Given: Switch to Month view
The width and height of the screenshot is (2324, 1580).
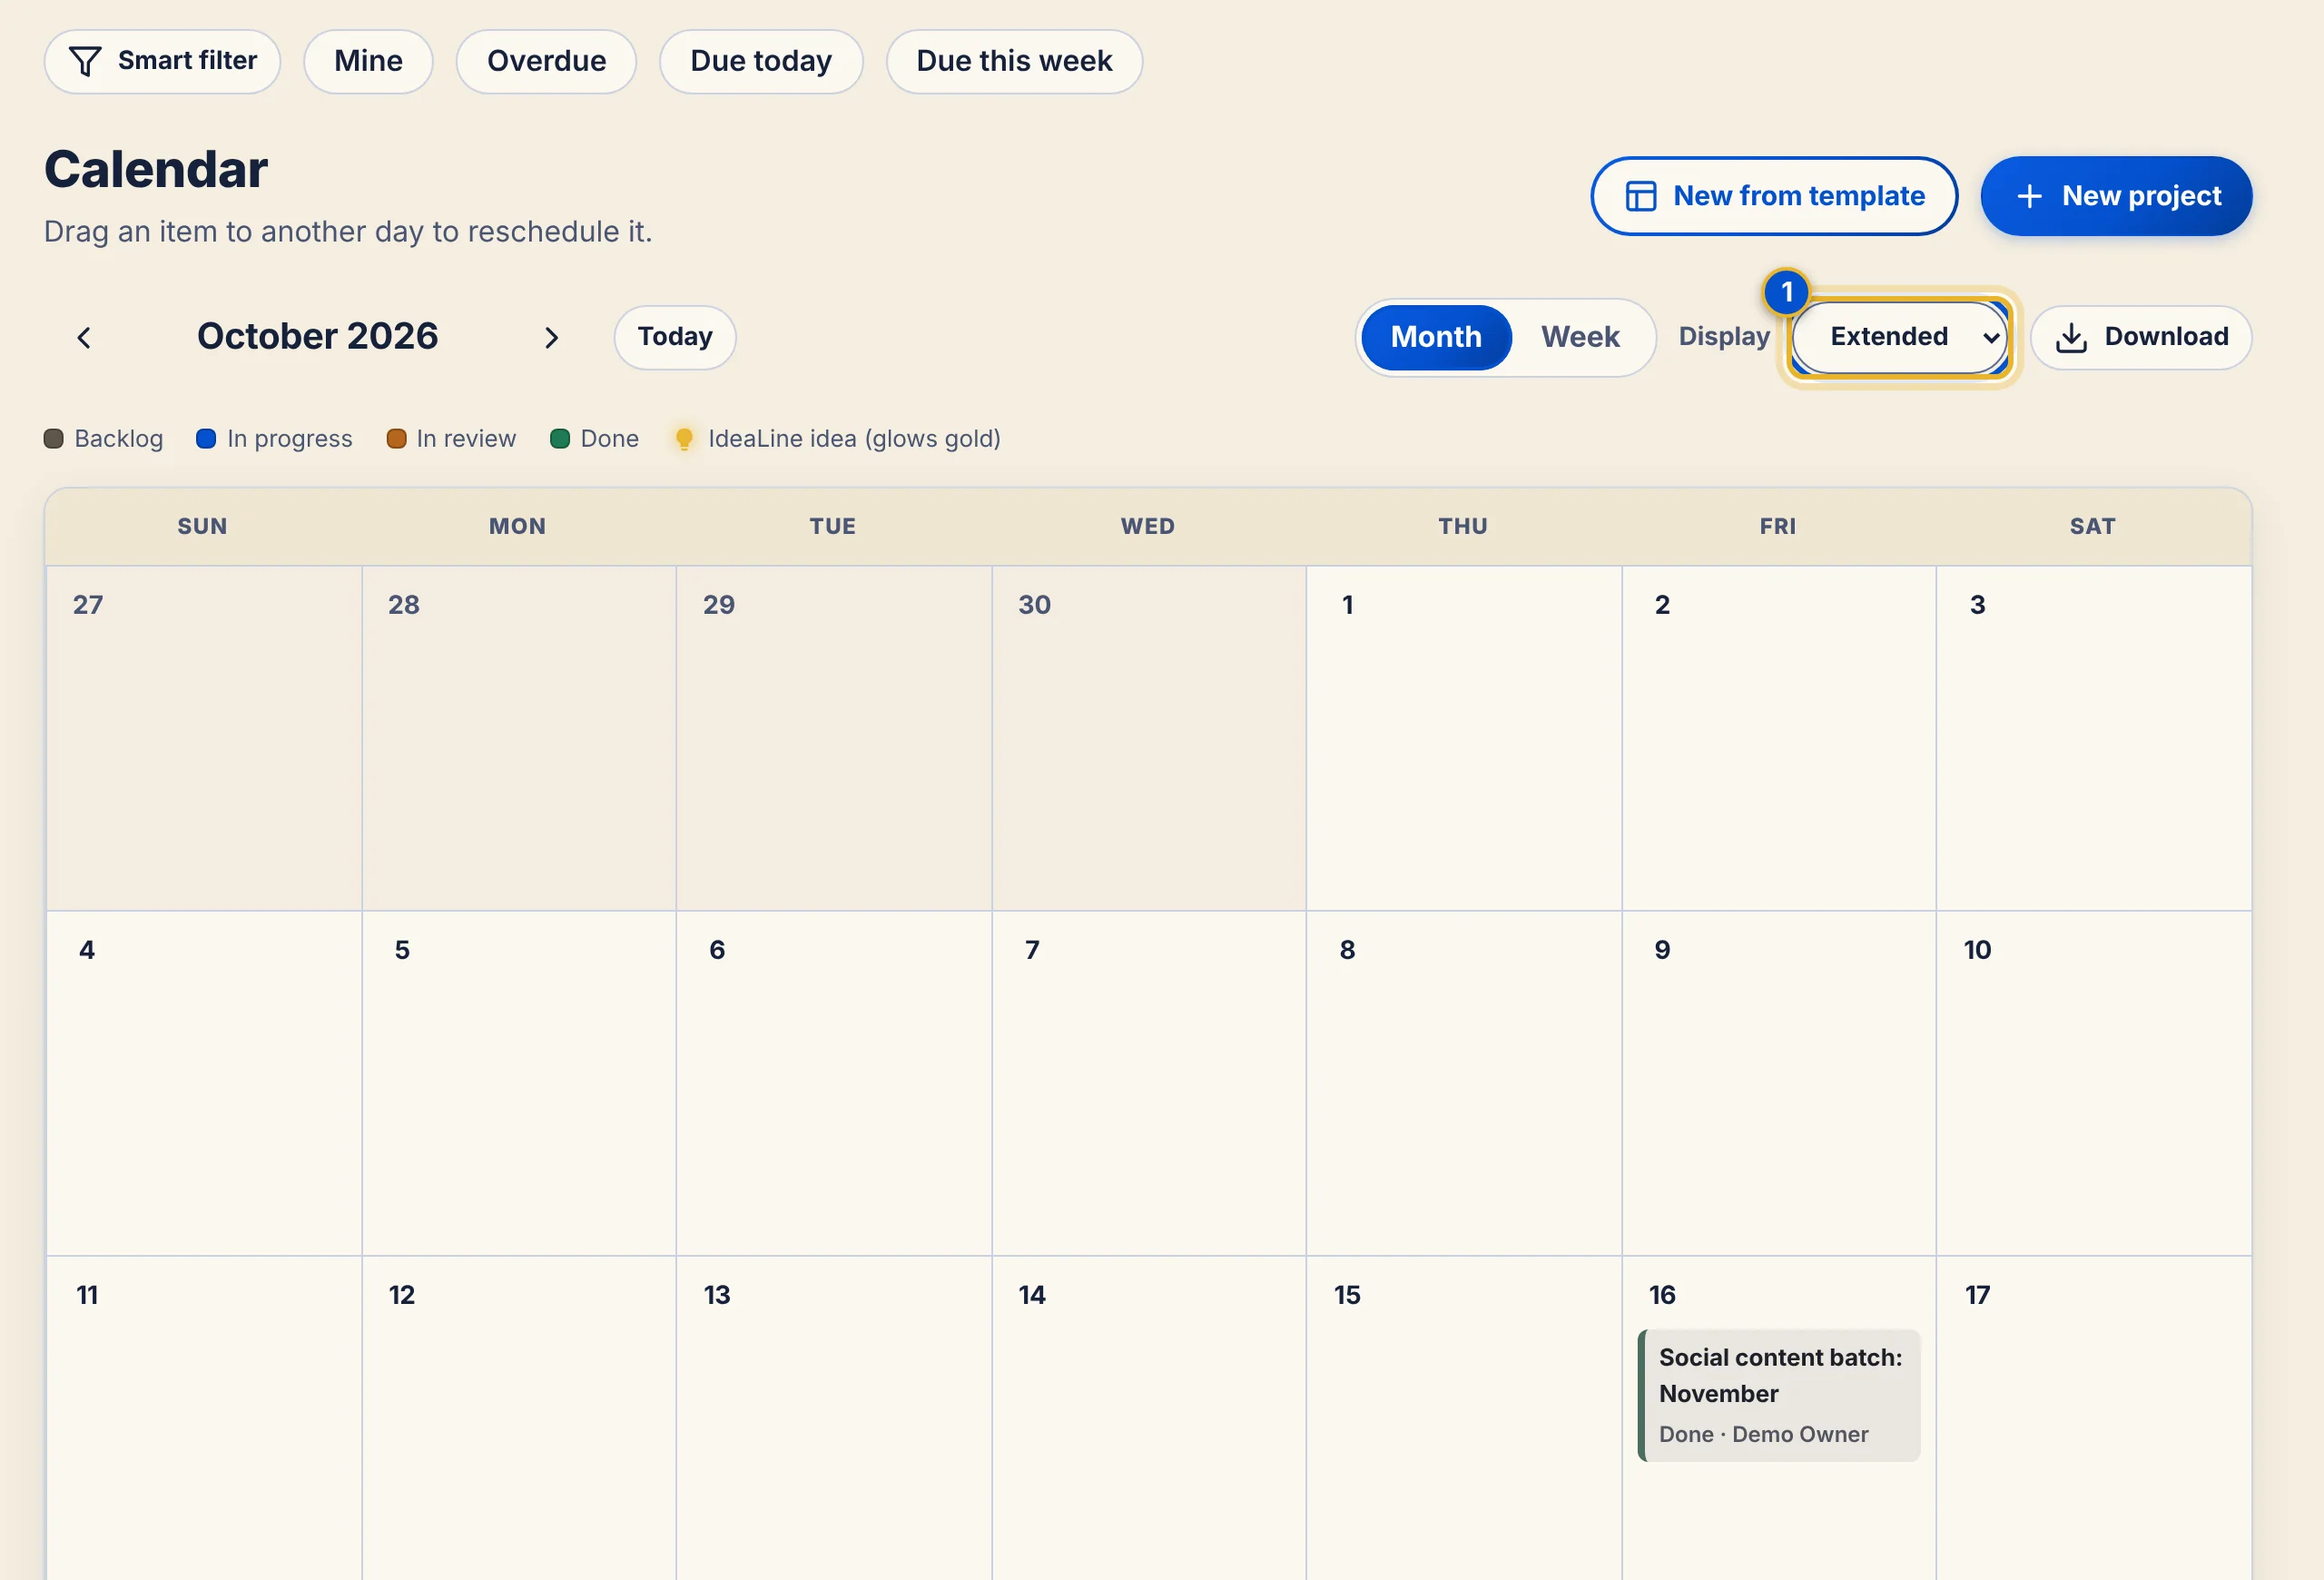Looking at the screenshot, I should 1436,337.
